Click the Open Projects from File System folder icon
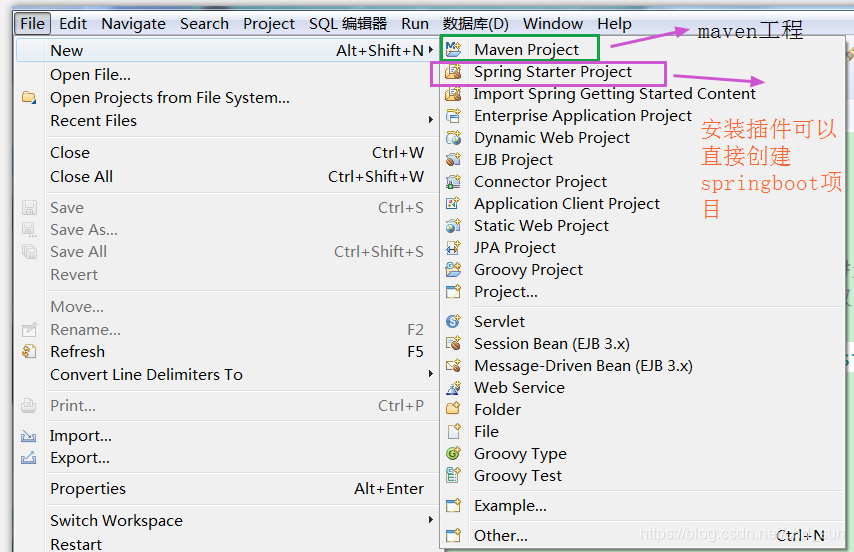854x552 pixels. (x=29, y=97)
